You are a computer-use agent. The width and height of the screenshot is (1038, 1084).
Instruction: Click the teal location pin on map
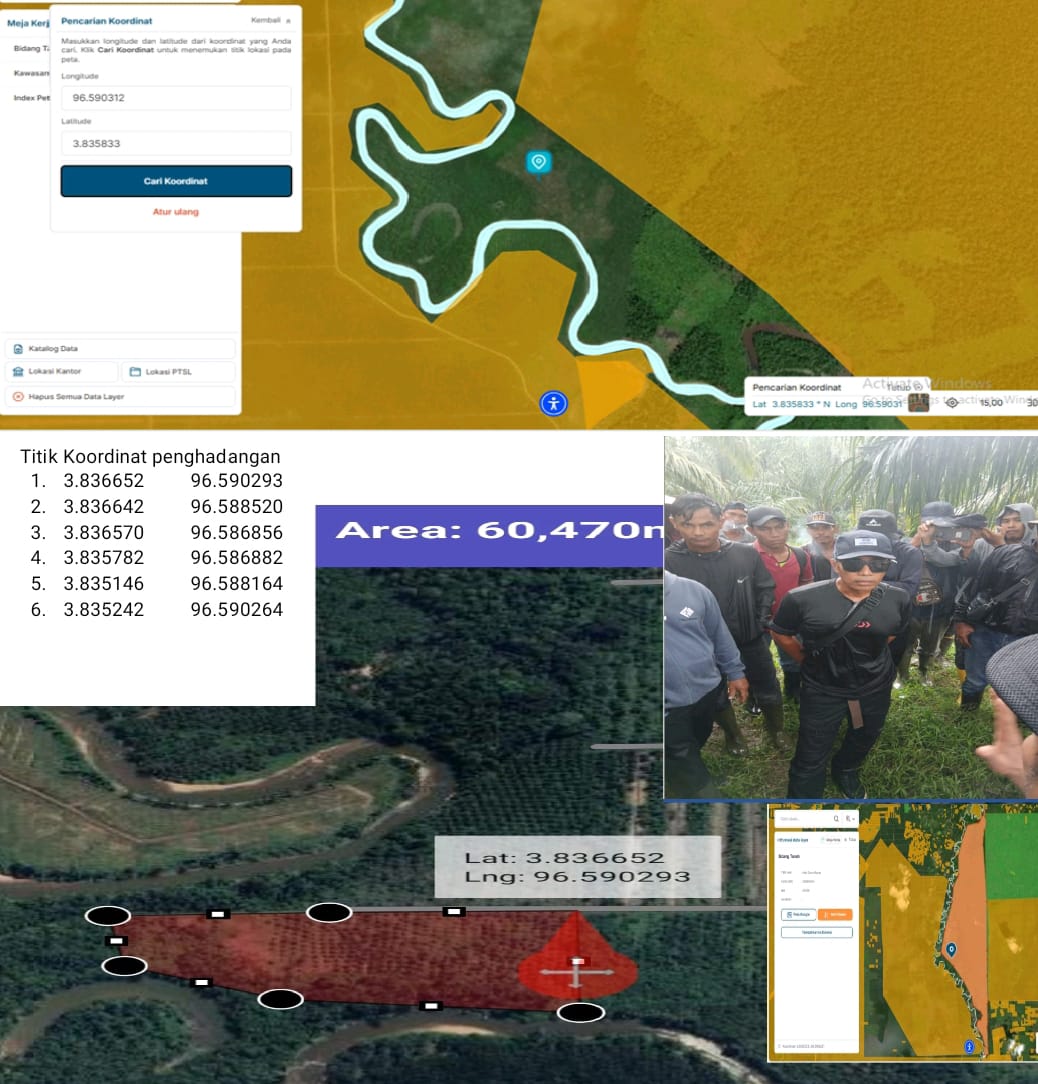tap(539, 162)
